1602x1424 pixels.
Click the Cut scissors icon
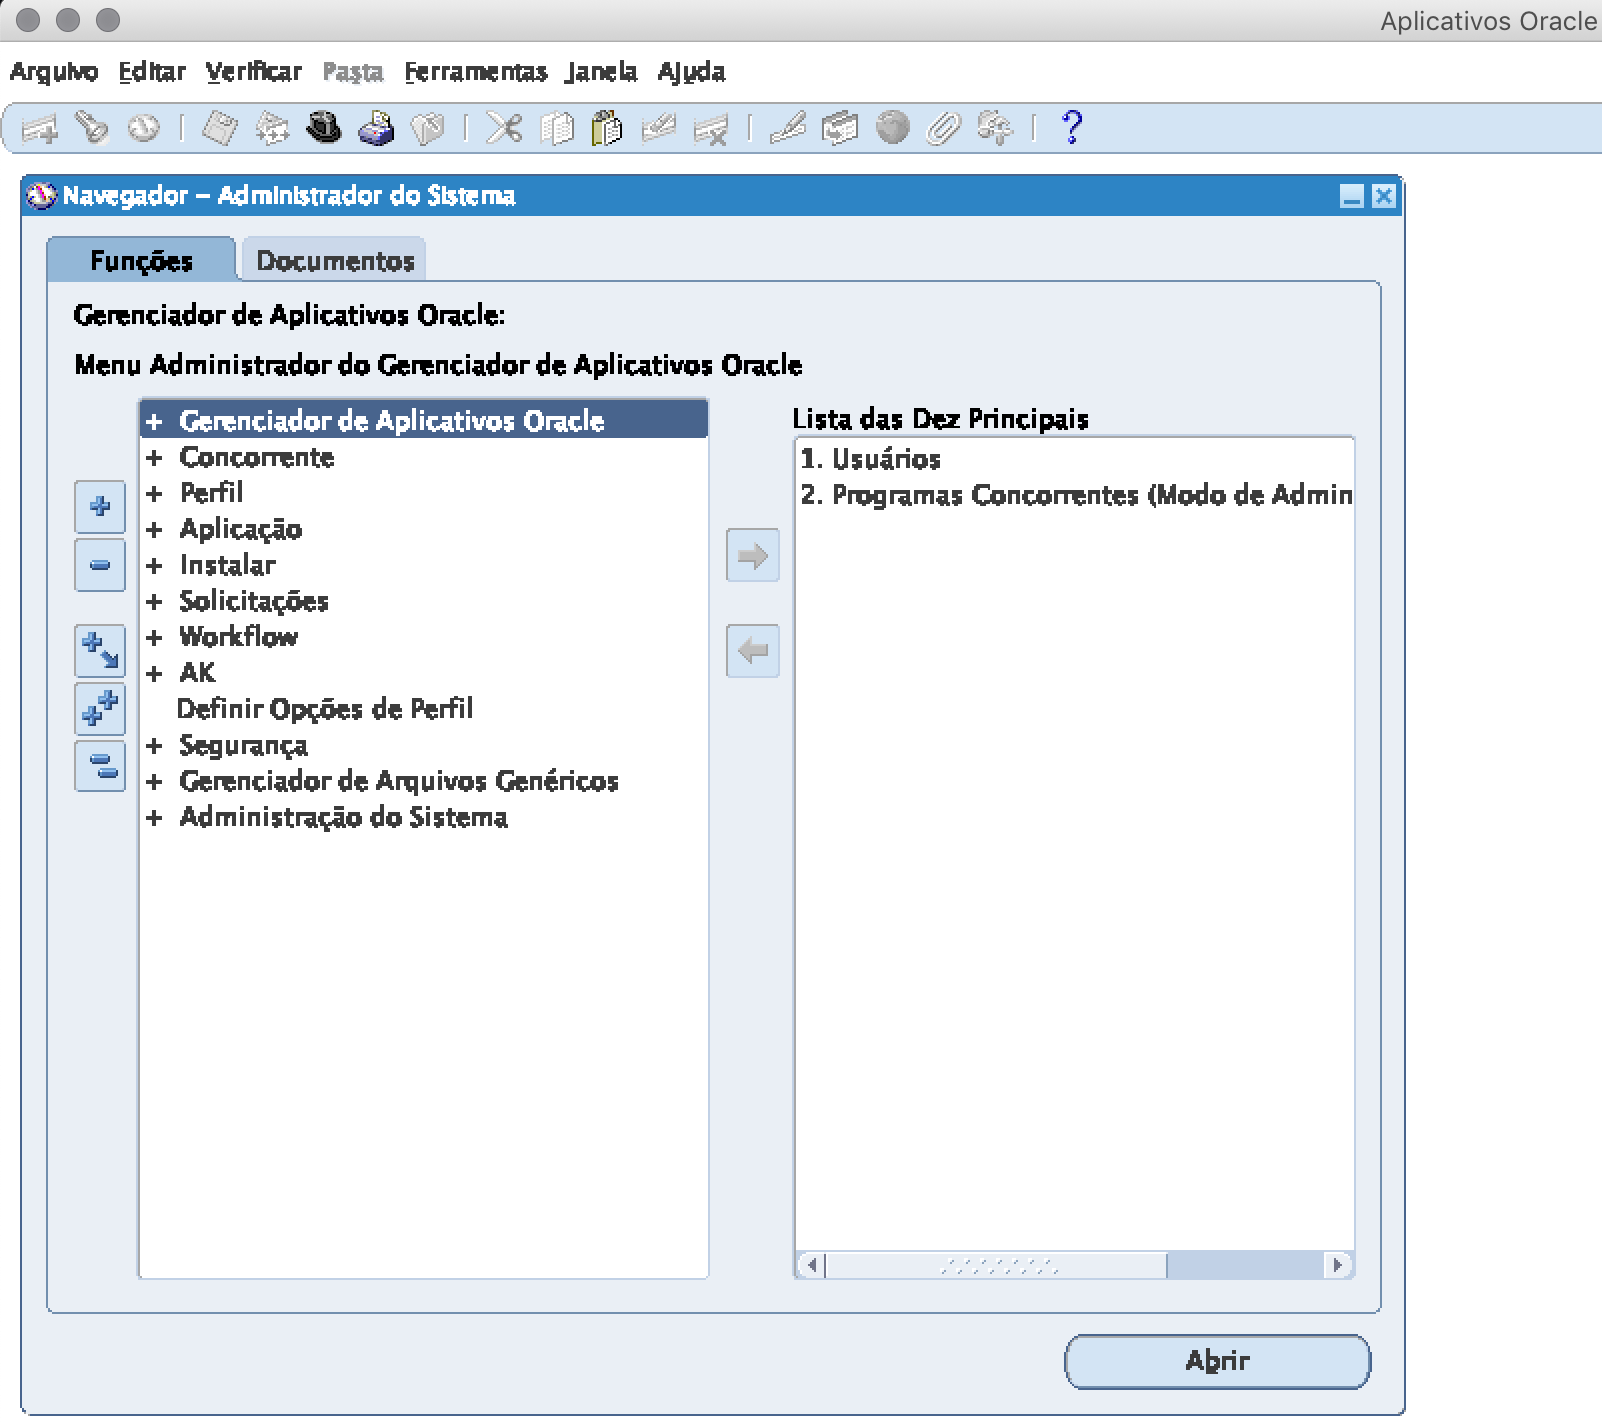pyautogui.click(x=504, y=128)
